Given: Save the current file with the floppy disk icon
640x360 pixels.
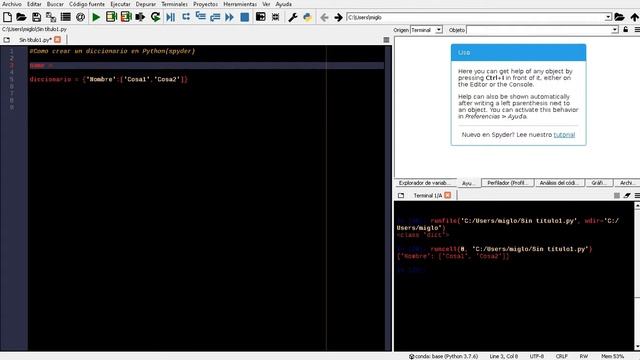Looking at the screenshot, I should pos(36,17).
